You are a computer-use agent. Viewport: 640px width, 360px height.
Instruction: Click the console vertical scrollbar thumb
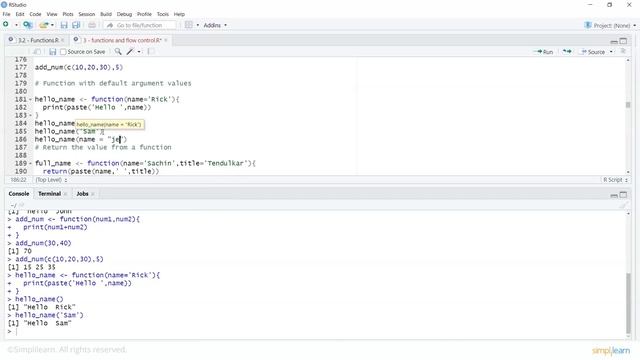click(x=628, y=303)
